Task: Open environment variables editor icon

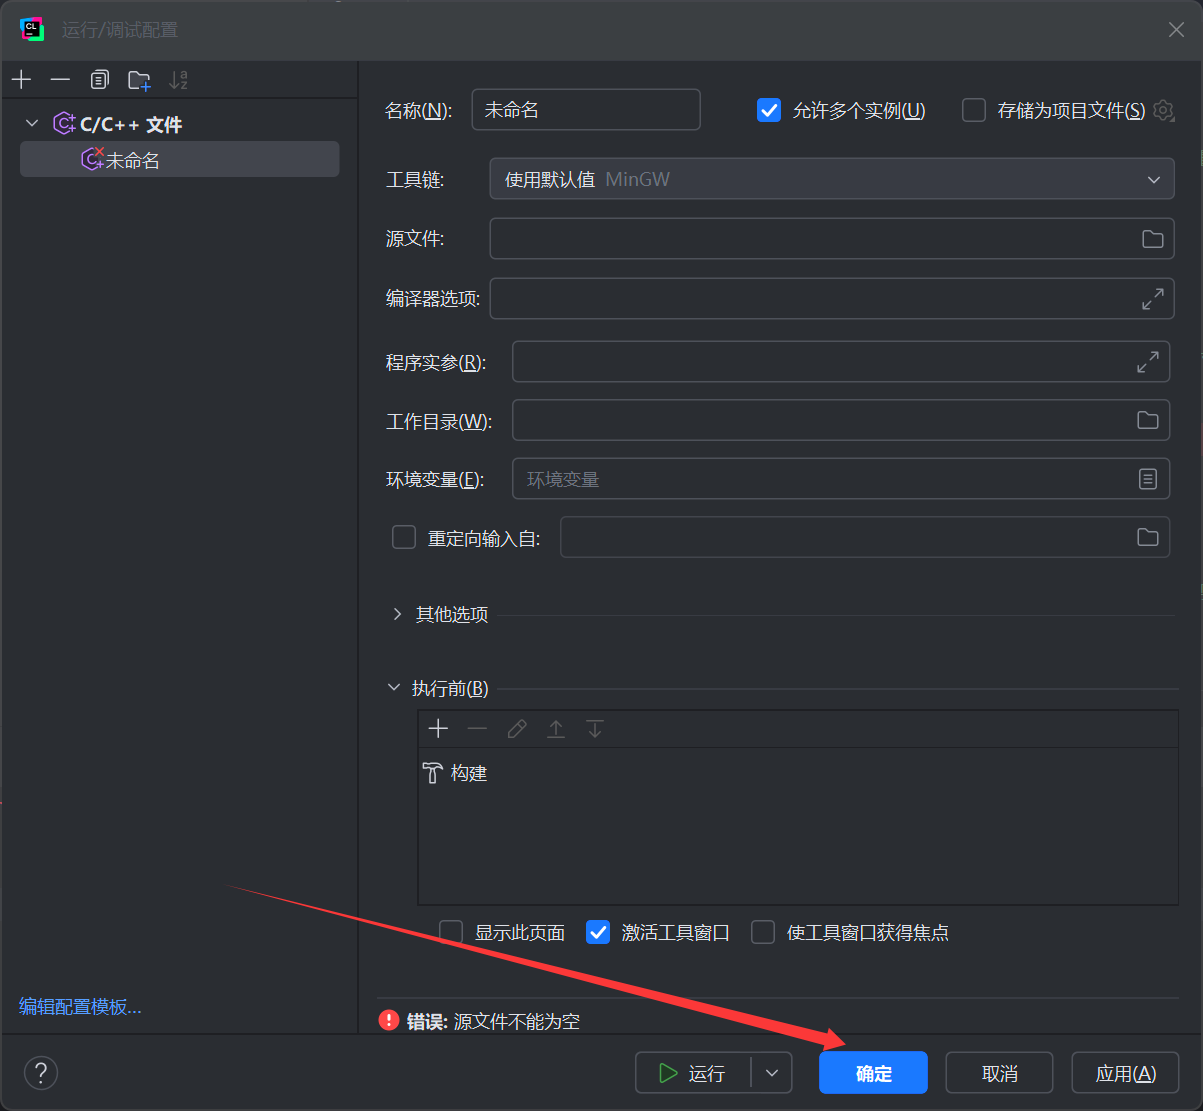Action: (1148, 479)
